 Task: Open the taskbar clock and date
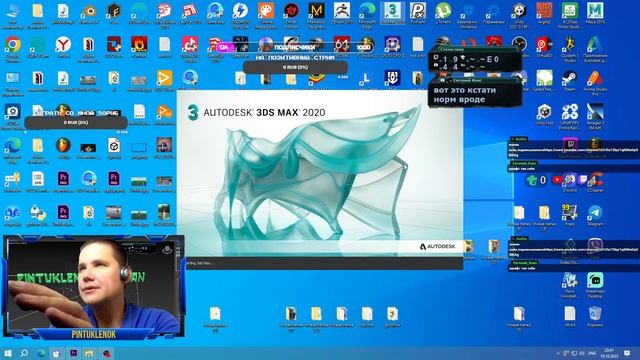point(609,353)
